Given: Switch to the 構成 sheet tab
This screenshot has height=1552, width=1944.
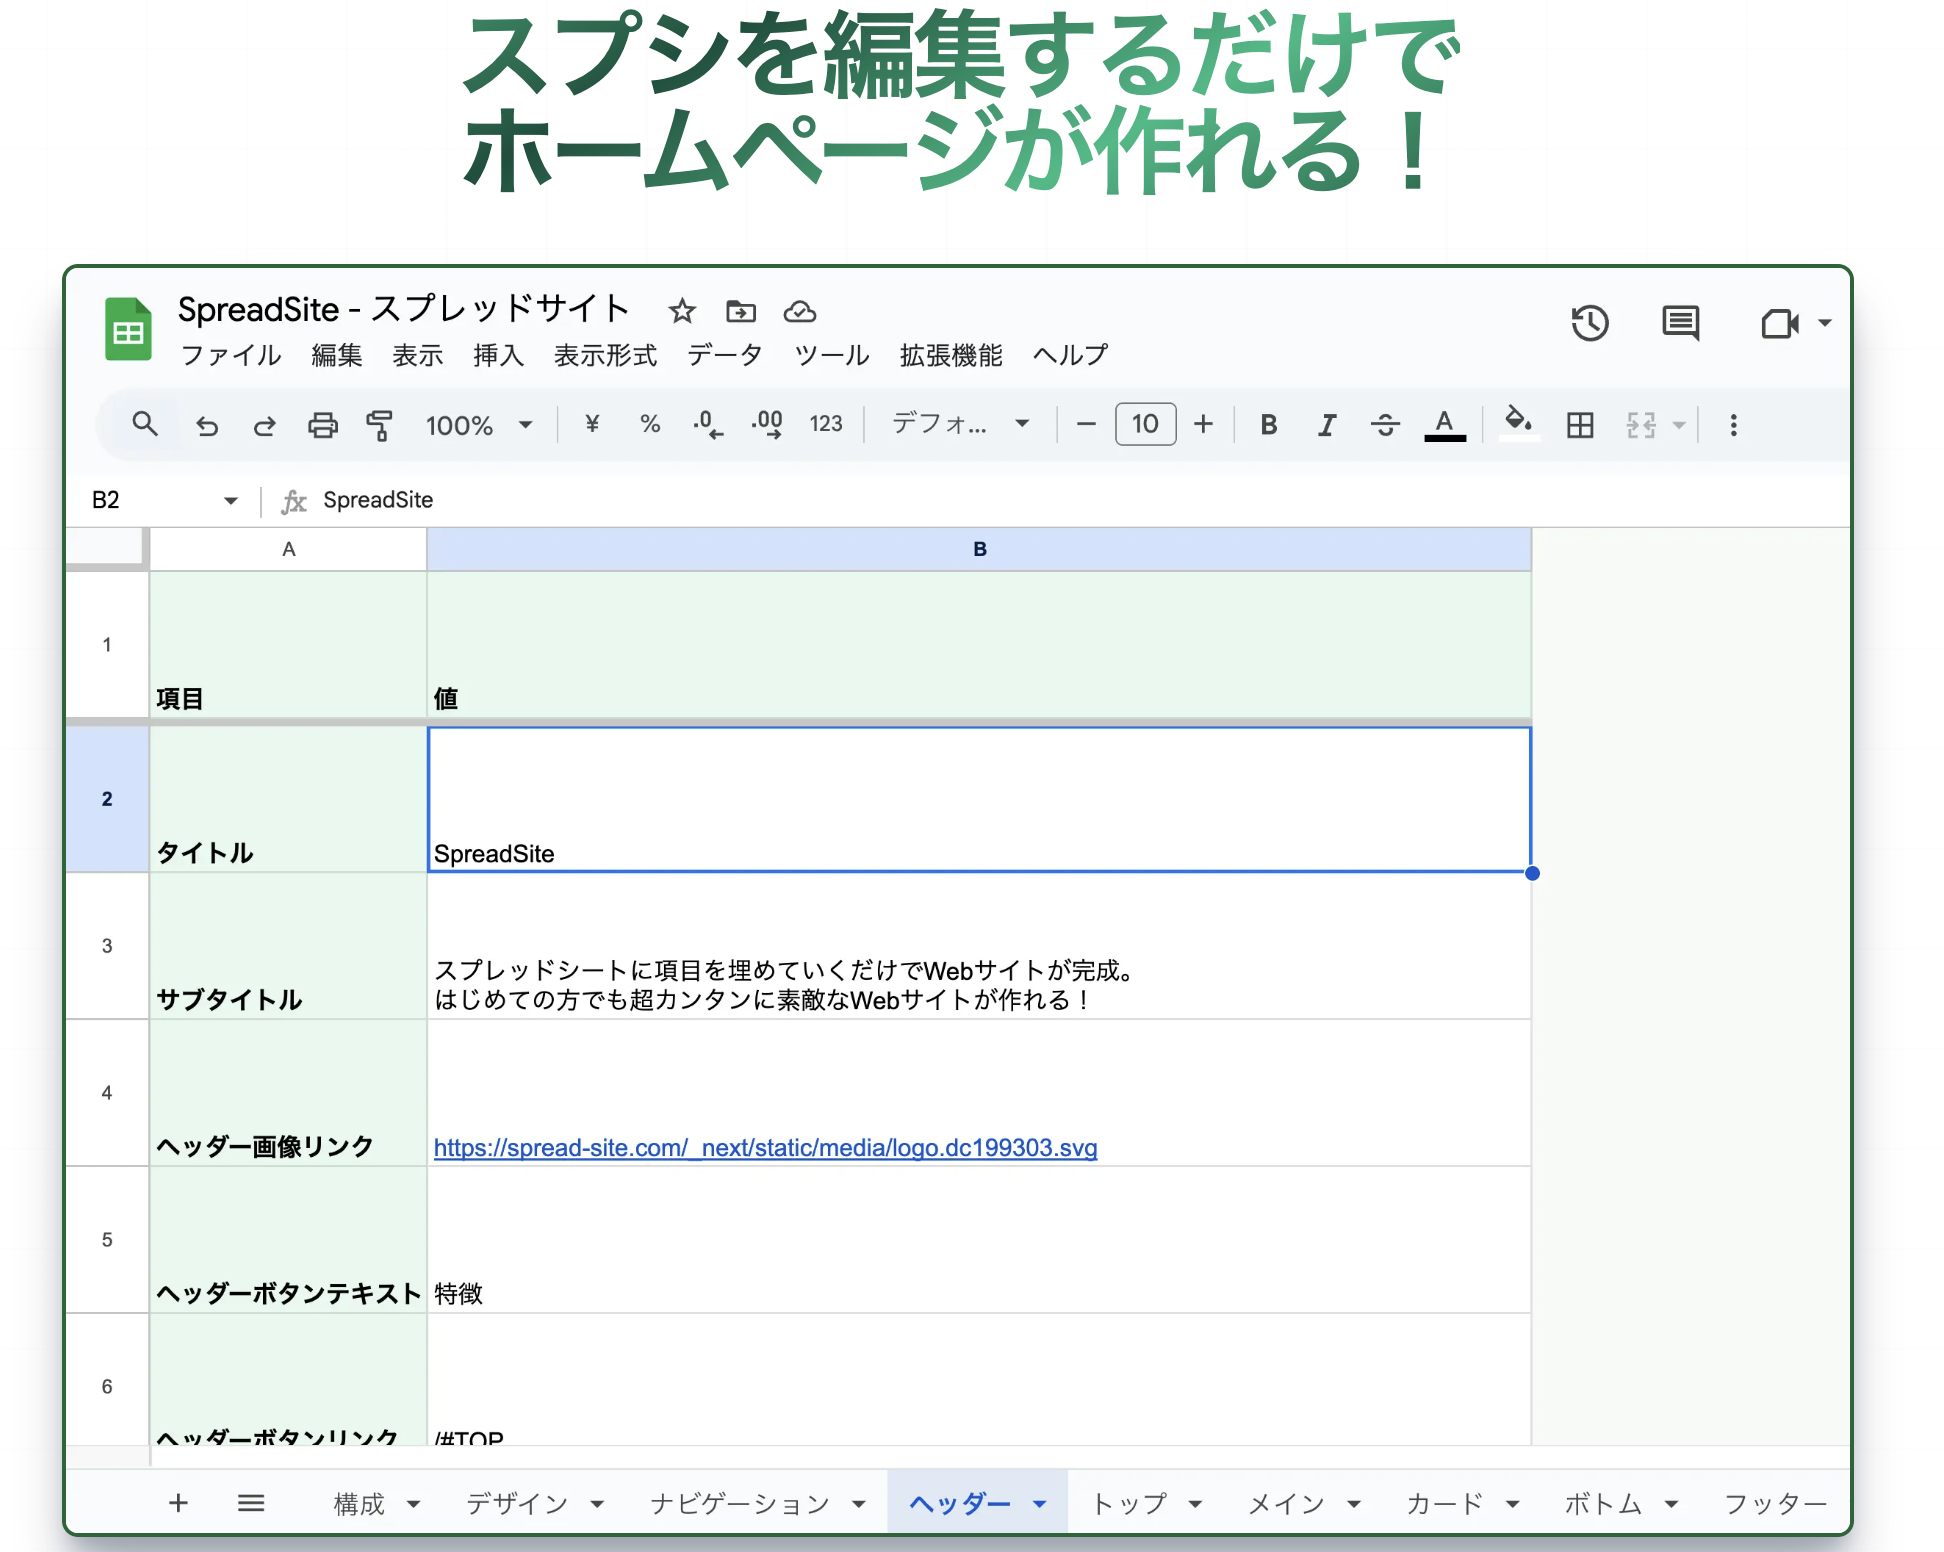Looking at the screenshot, I should (359, 1503).
